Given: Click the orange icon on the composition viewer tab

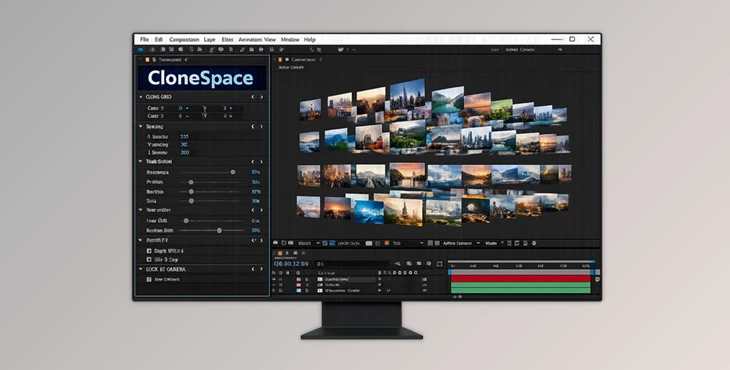Looking at the screenshot, I should click(x=280, y=60).
